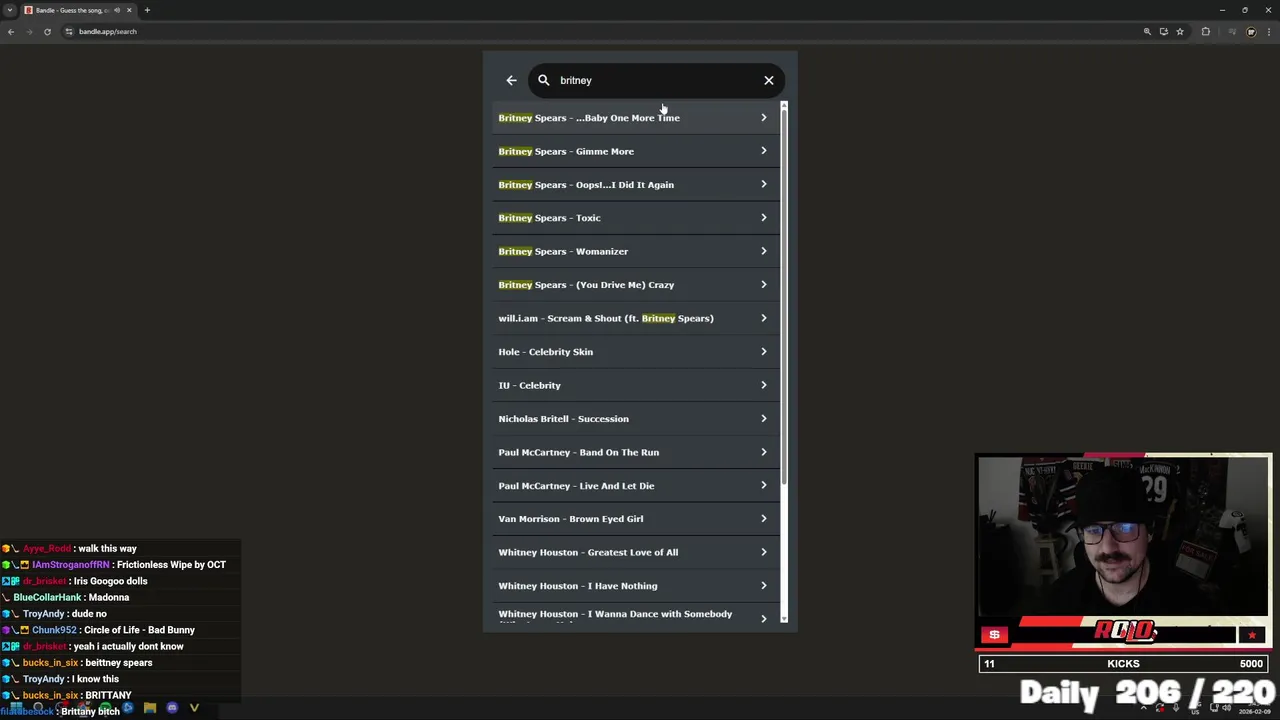This screenshot has height=720, width=1280.
Task: Reload the bandle.app page
Action: [47, 31]
